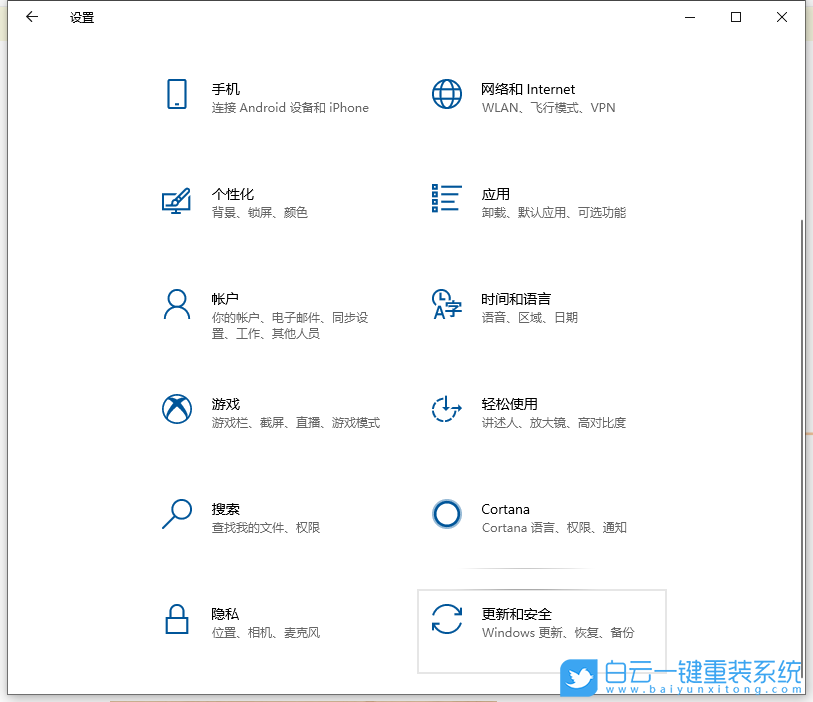Select the 手机 (Phone) smartphone icon
Screen dimensions: 813x702
(177, 94)
